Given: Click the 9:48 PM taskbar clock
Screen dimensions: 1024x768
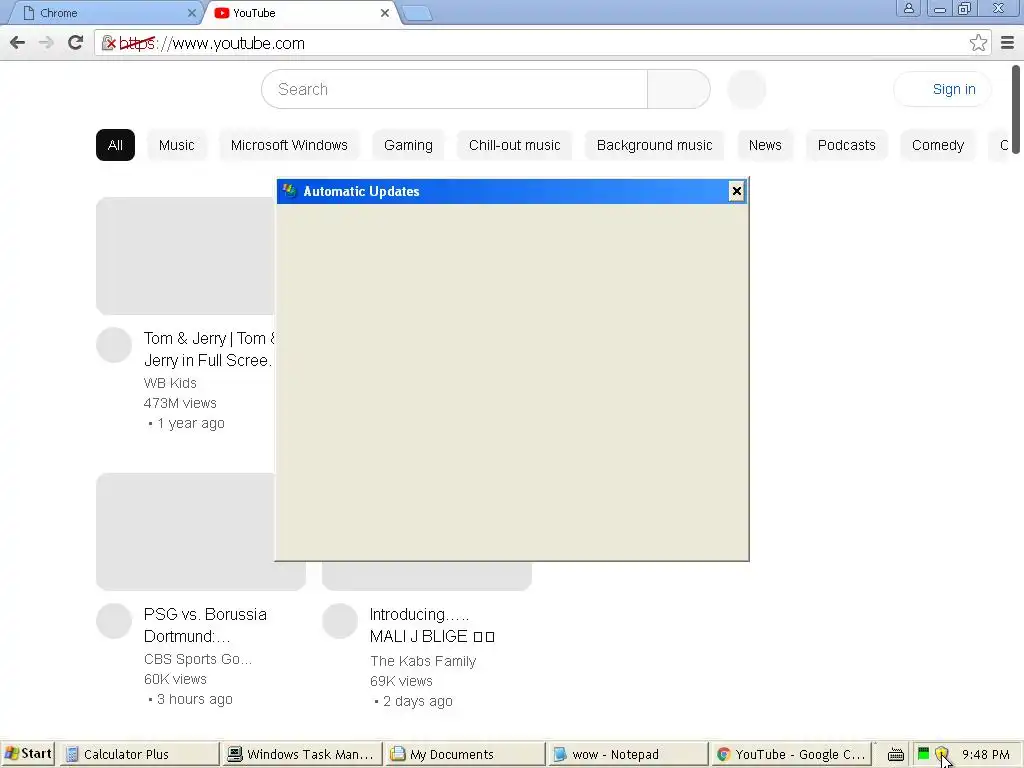Looking at the screenshot, I should click(x=985, y=754).
